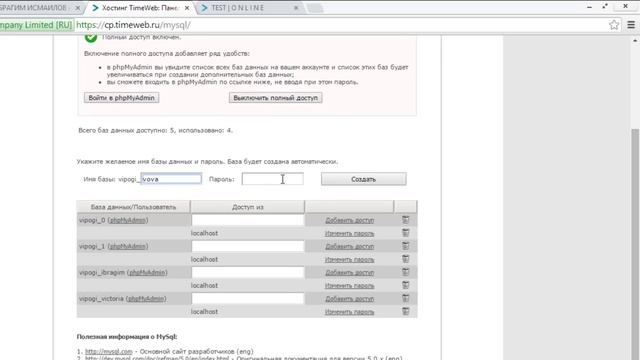The image size is (640, 360).
Task: Delete localhost access under vipogi_ibragim
Action: pos(405,285)
